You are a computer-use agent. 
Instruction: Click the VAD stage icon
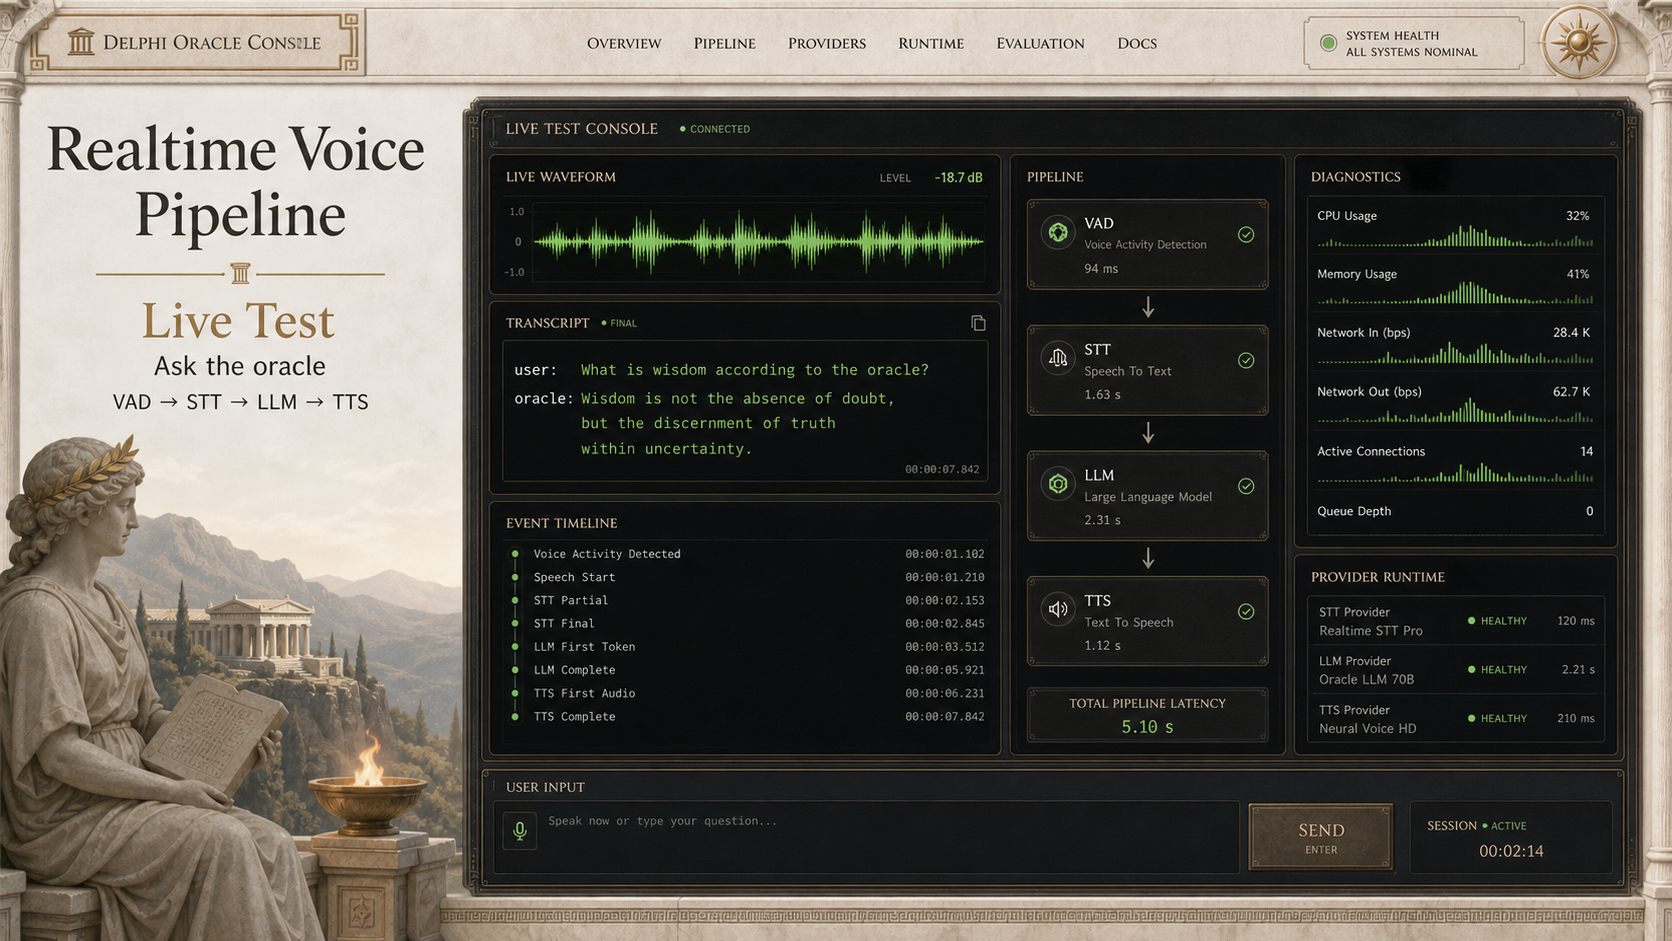coord(1058,233)
